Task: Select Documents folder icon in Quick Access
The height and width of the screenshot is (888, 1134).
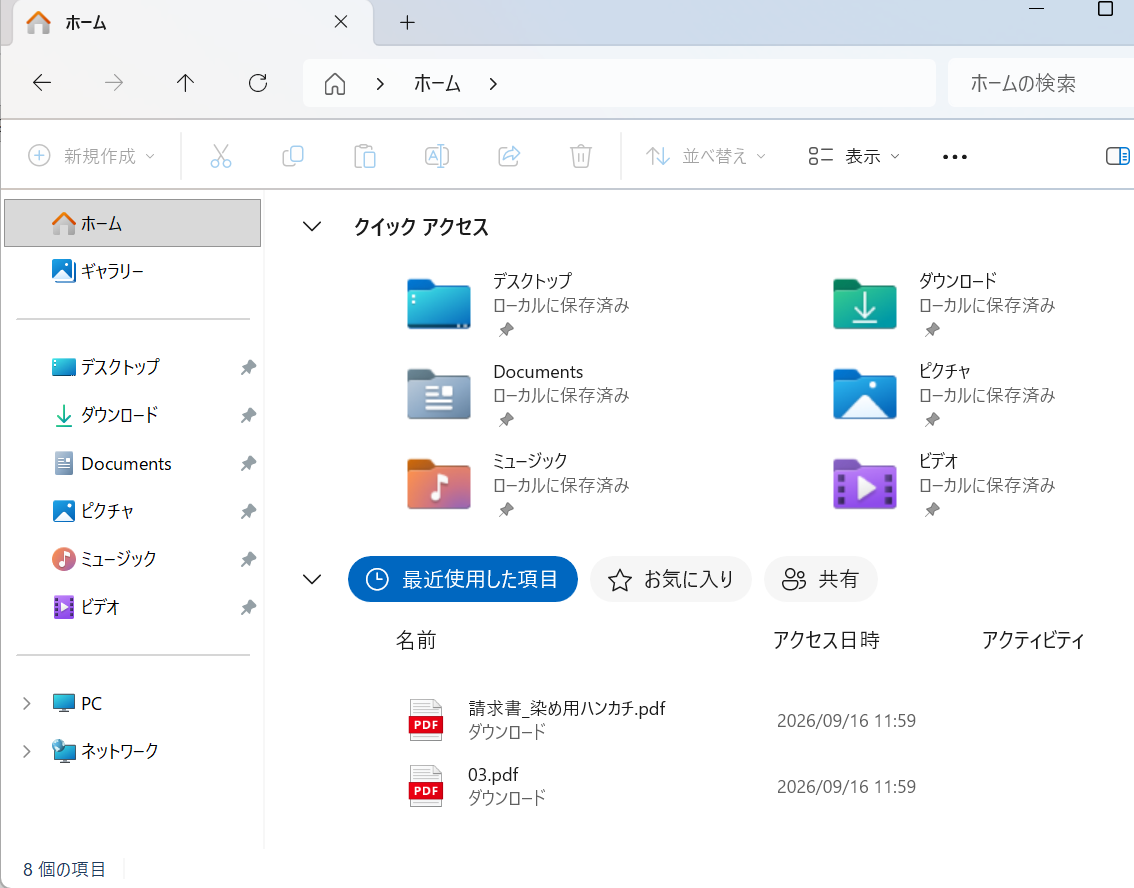Action: (438, 394)
